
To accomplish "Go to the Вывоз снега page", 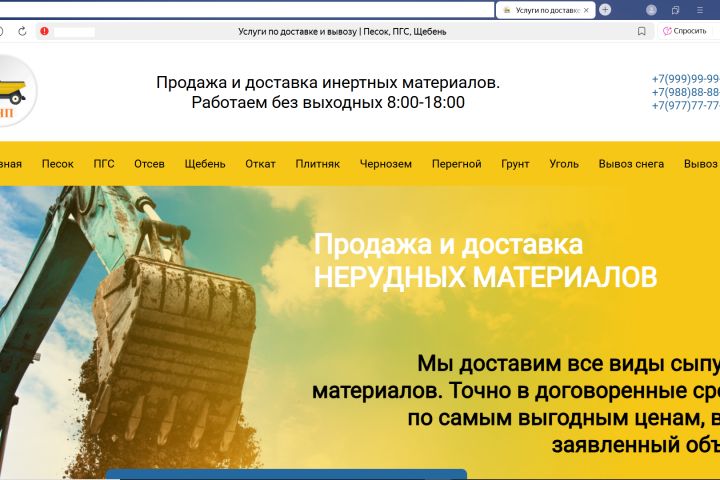I will click(x=631, y=164).
